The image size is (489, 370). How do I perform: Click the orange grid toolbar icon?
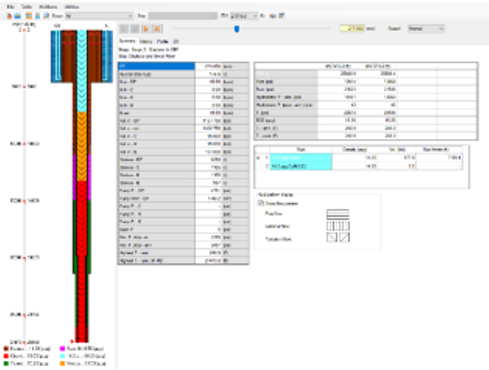[29, 16]
